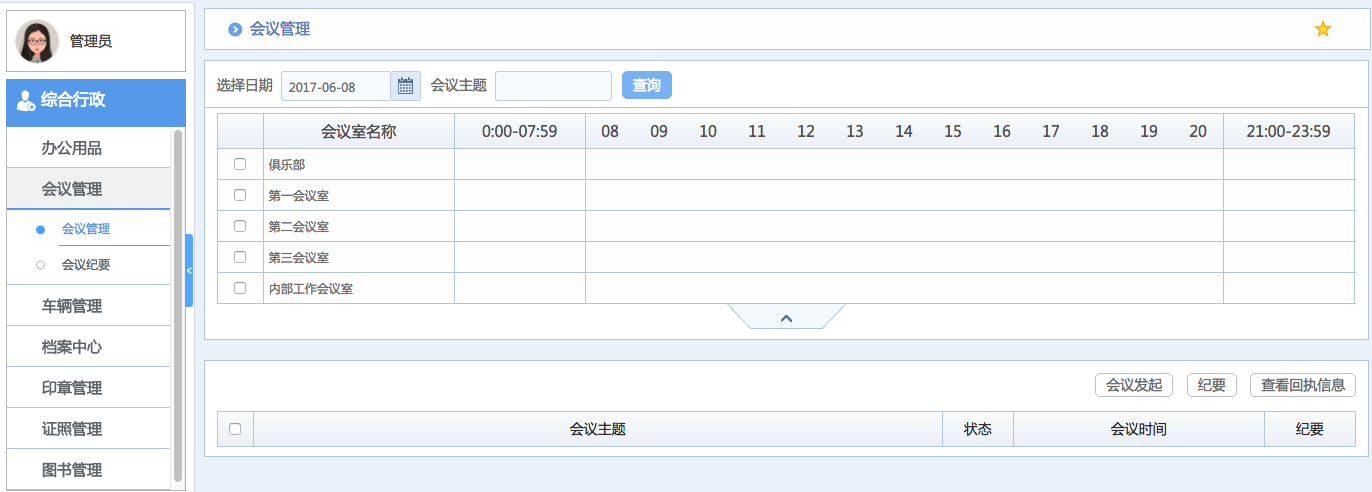Expand the 办公用品 sidebar section

tap(72, 148)
